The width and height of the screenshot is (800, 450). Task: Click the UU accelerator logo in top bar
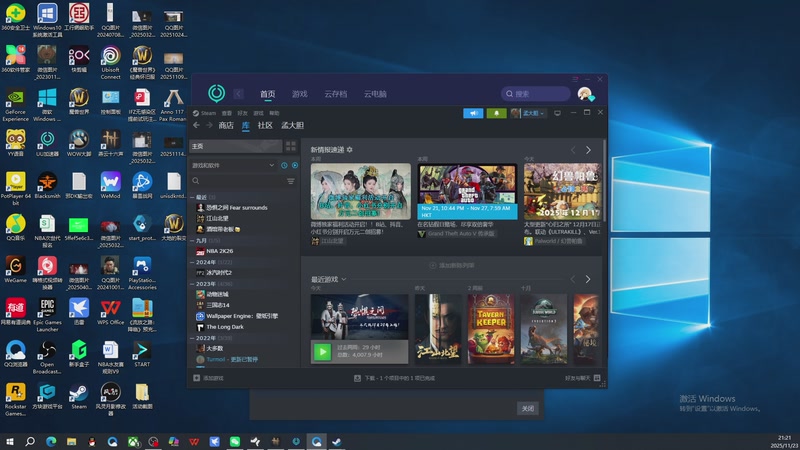[x=217, y=93]
